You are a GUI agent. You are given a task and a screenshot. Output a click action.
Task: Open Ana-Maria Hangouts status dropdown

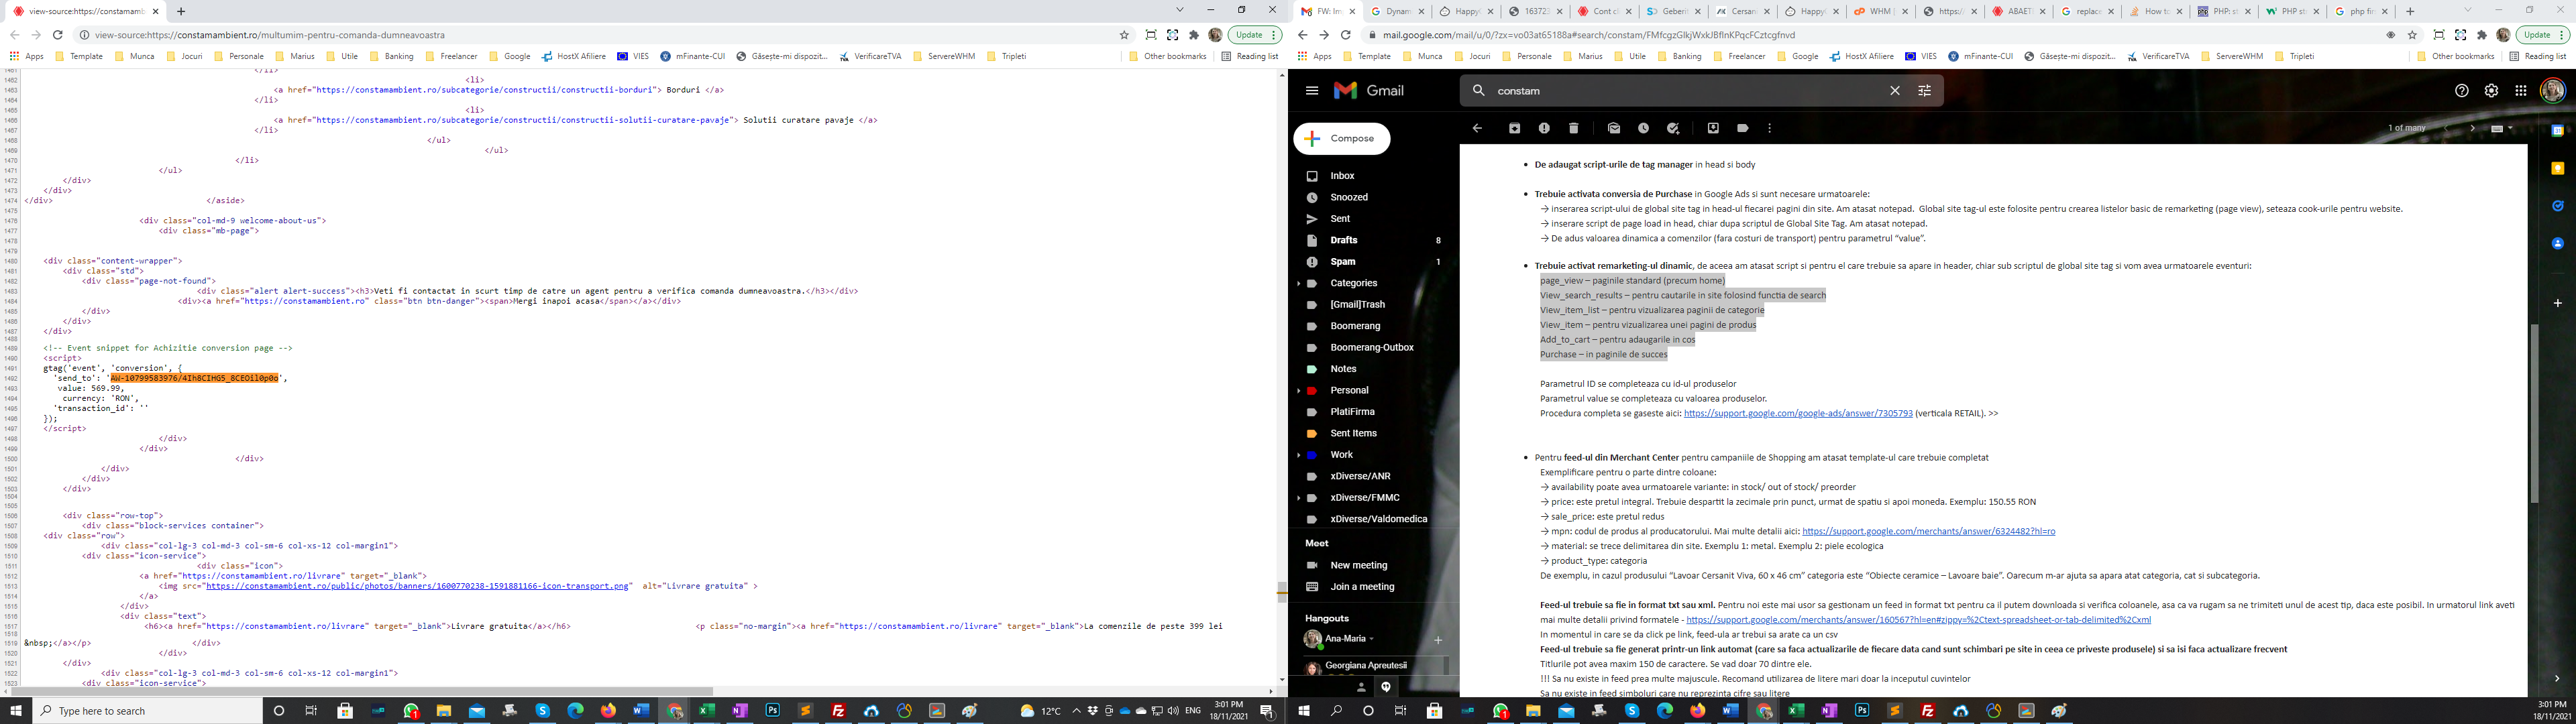(x=1372, y=639)
